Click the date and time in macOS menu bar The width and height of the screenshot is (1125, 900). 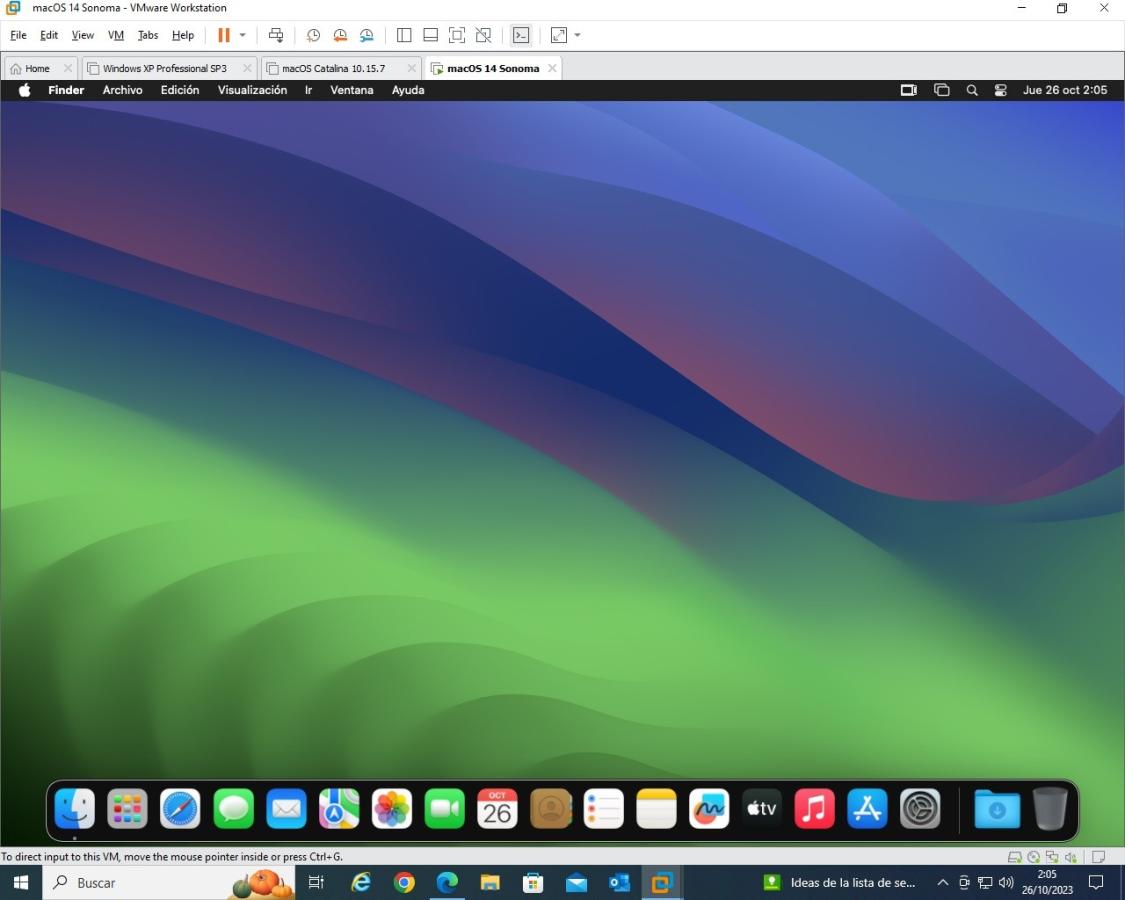pos(1064,90)
